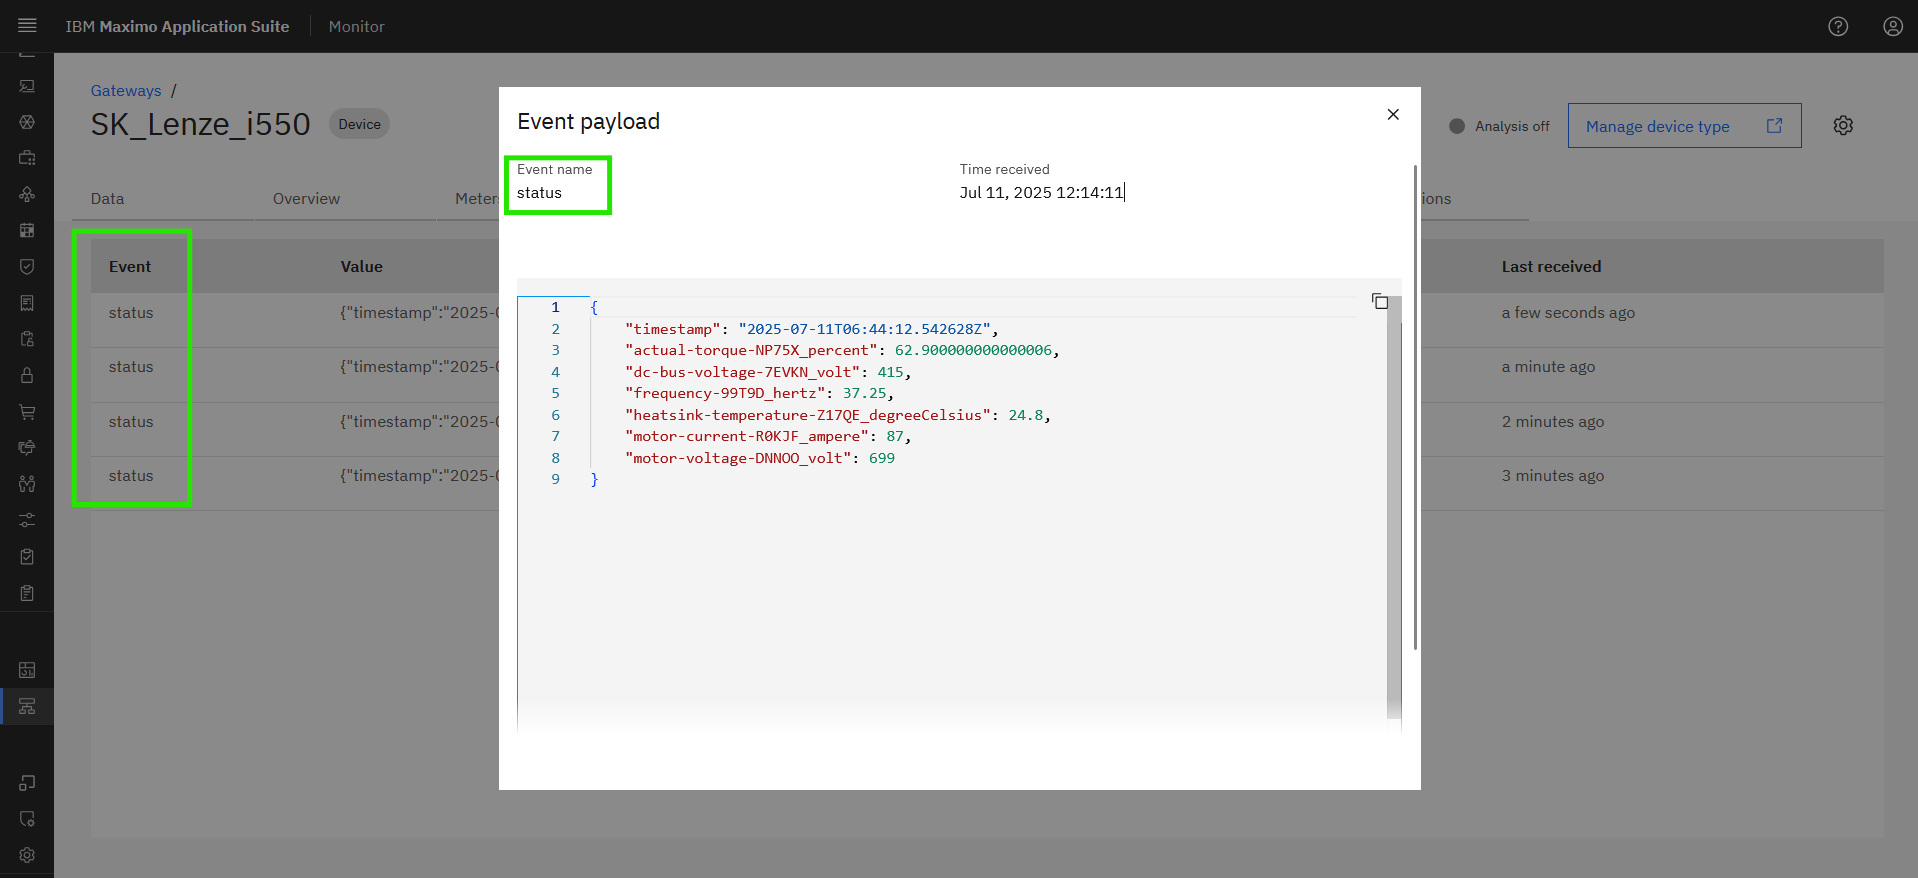
Task: Click the two people sidebar icon
Action: click(27, 484)
